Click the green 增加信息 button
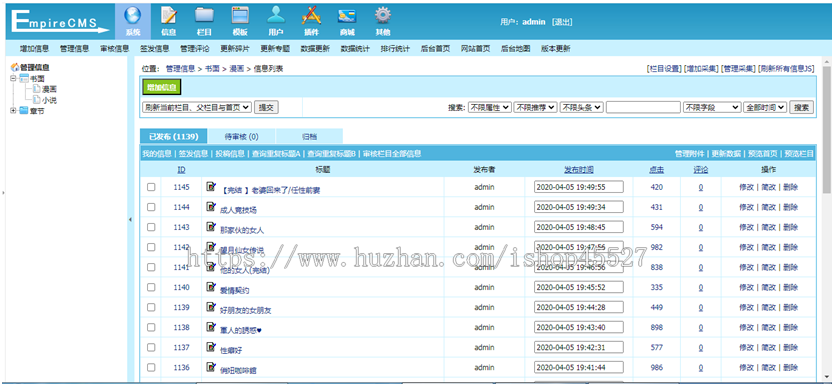 [163, 88]
